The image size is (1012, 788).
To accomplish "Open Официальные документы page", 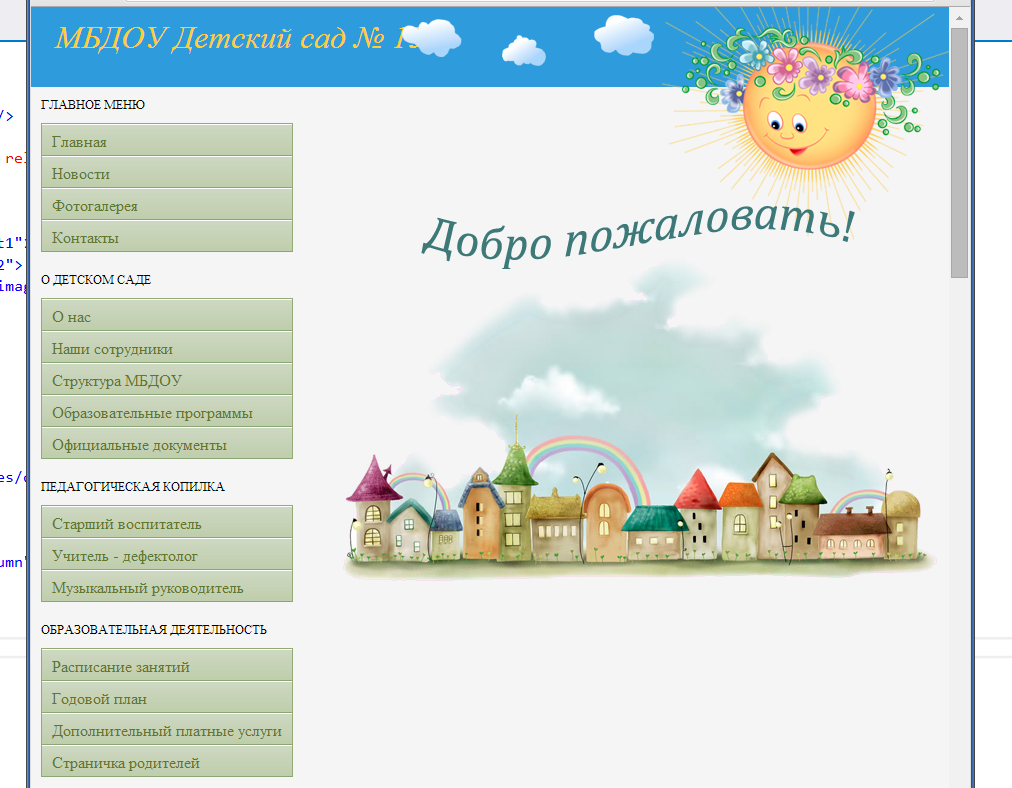I will tap(166, 444).
